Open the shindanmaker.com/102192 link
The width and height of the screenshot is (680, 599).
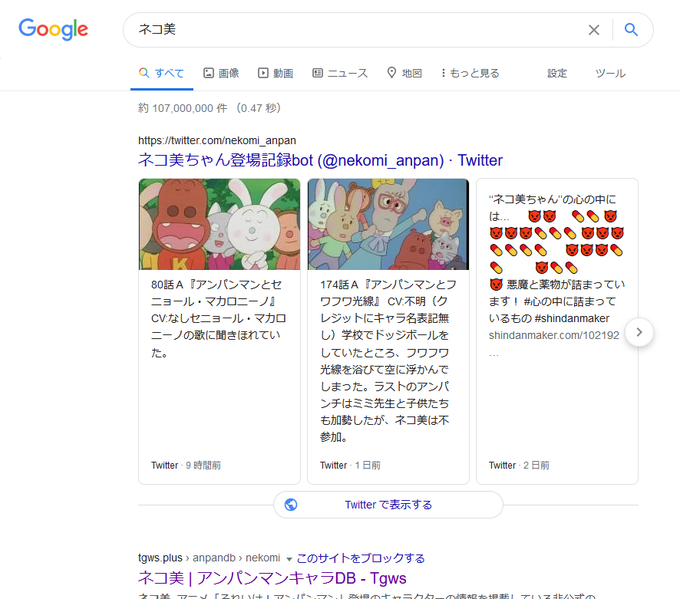554,335
